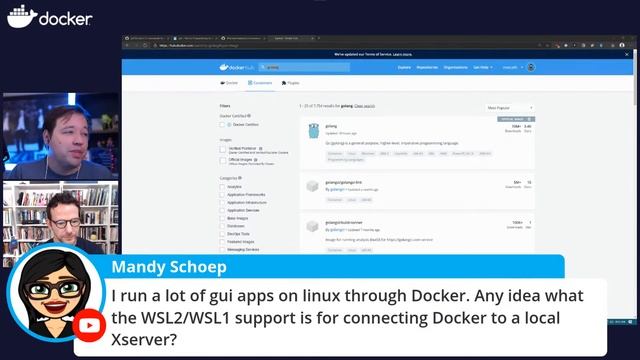Open the golangci/golangci-lint result title

point(343,182)
